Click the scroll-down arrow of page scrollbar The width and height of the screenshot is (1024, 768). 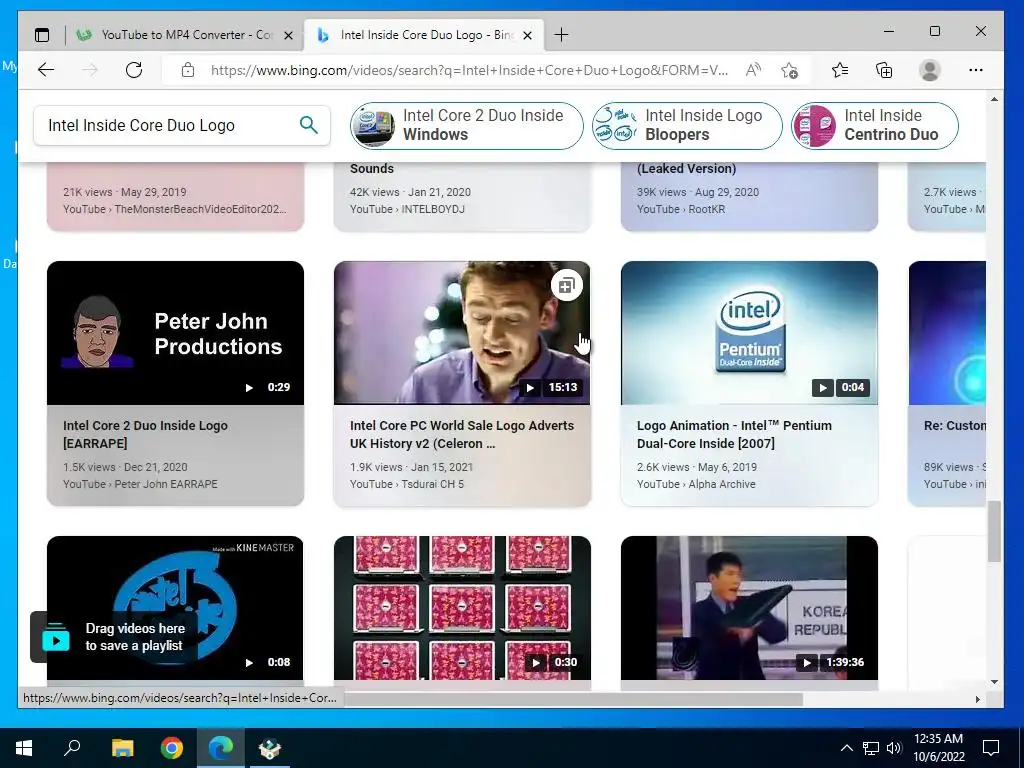[x=994, y=682]
